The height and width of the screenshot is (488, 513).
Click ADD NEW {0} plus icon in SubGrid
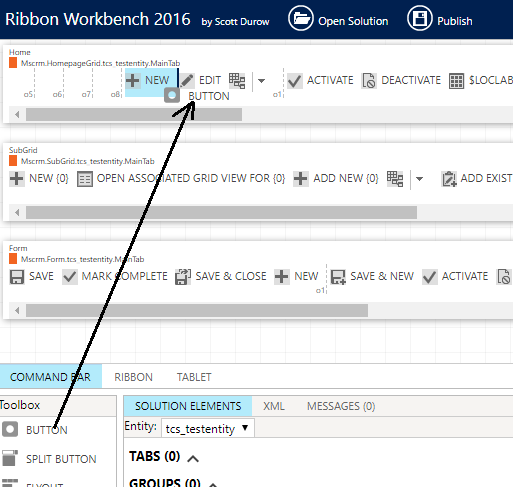(x=301, y=179)
